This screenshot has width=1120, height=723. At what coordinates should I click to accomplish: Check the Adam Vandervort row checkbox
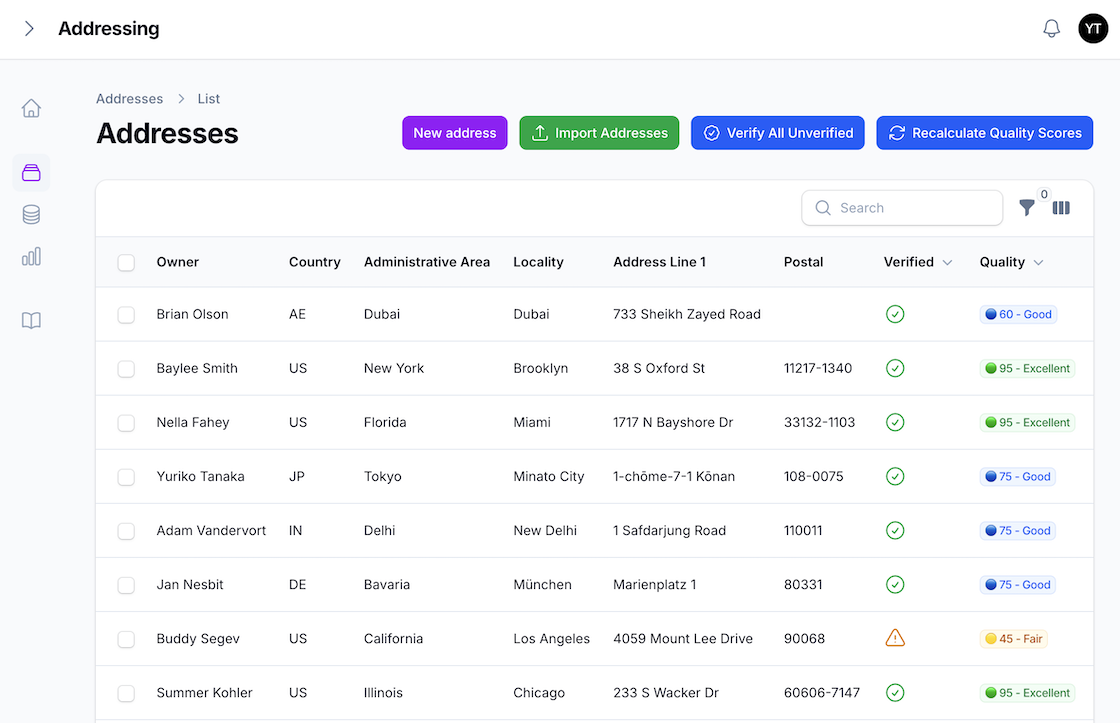126,531
